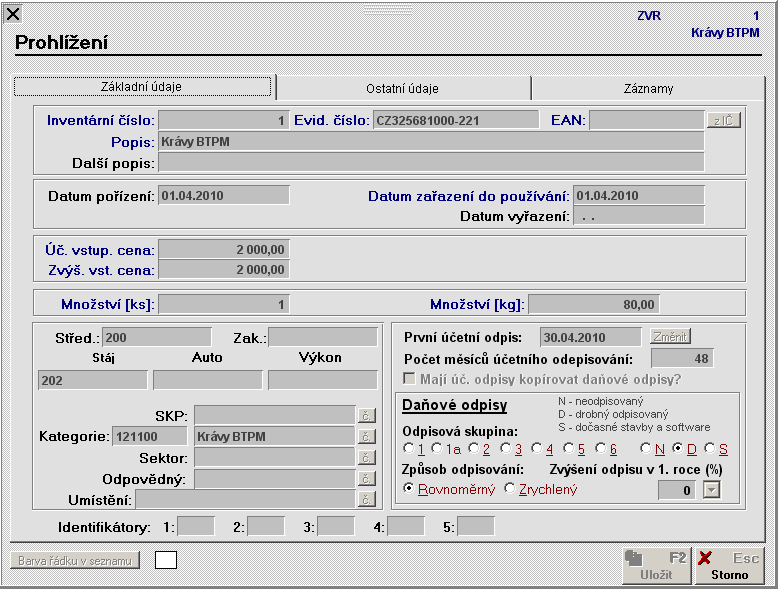
Task: Click the lookup button next to Umístění
Action: coord(367,499)
